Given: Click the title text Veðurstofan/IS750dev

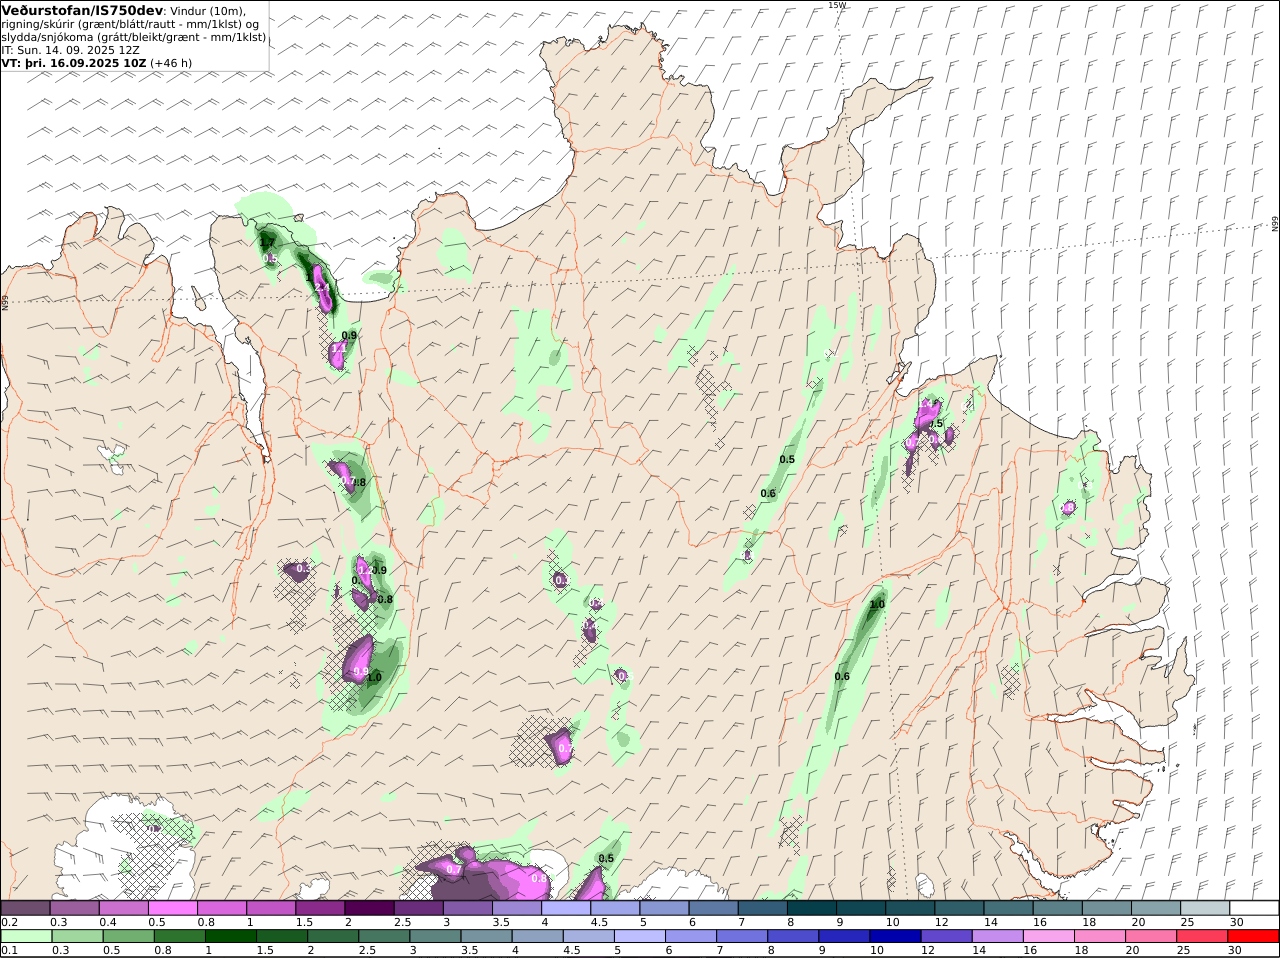Looking at the screenshot, I should coord(83,10).
